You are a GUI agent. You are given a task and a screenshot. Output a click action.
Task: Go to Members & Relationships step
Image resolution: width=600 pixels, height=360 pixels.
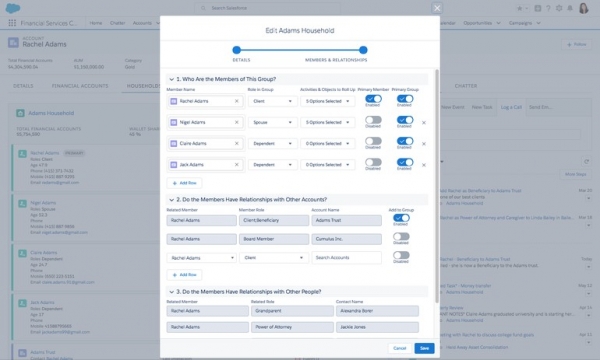363,50
